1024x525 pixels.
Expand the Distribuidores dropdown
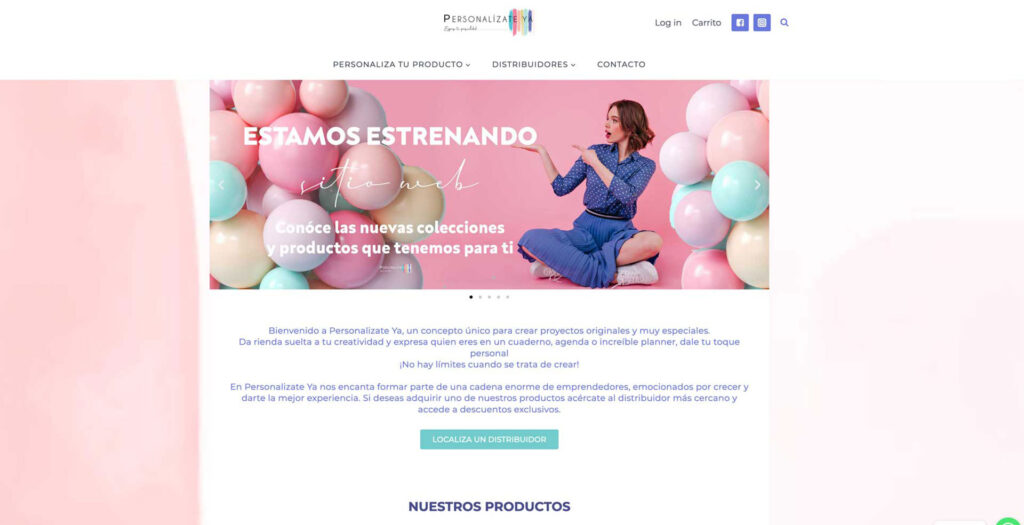tap(534, 65)
